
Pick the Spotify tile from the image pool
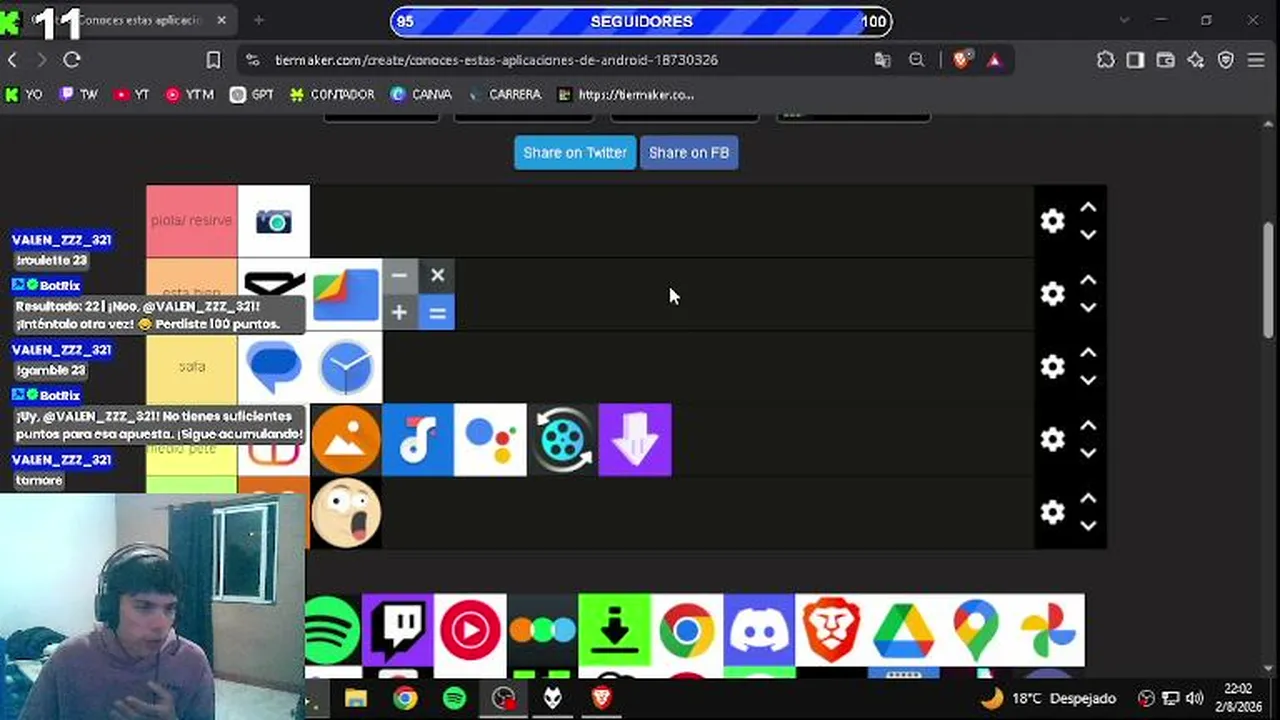[x=332, y=630]
